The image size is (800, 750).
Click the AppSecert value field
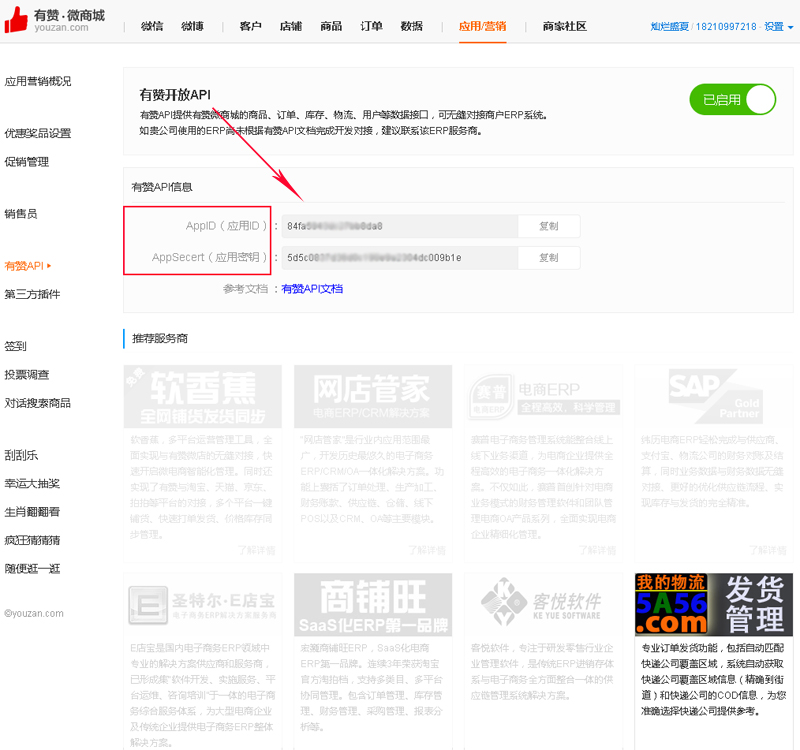400,258
